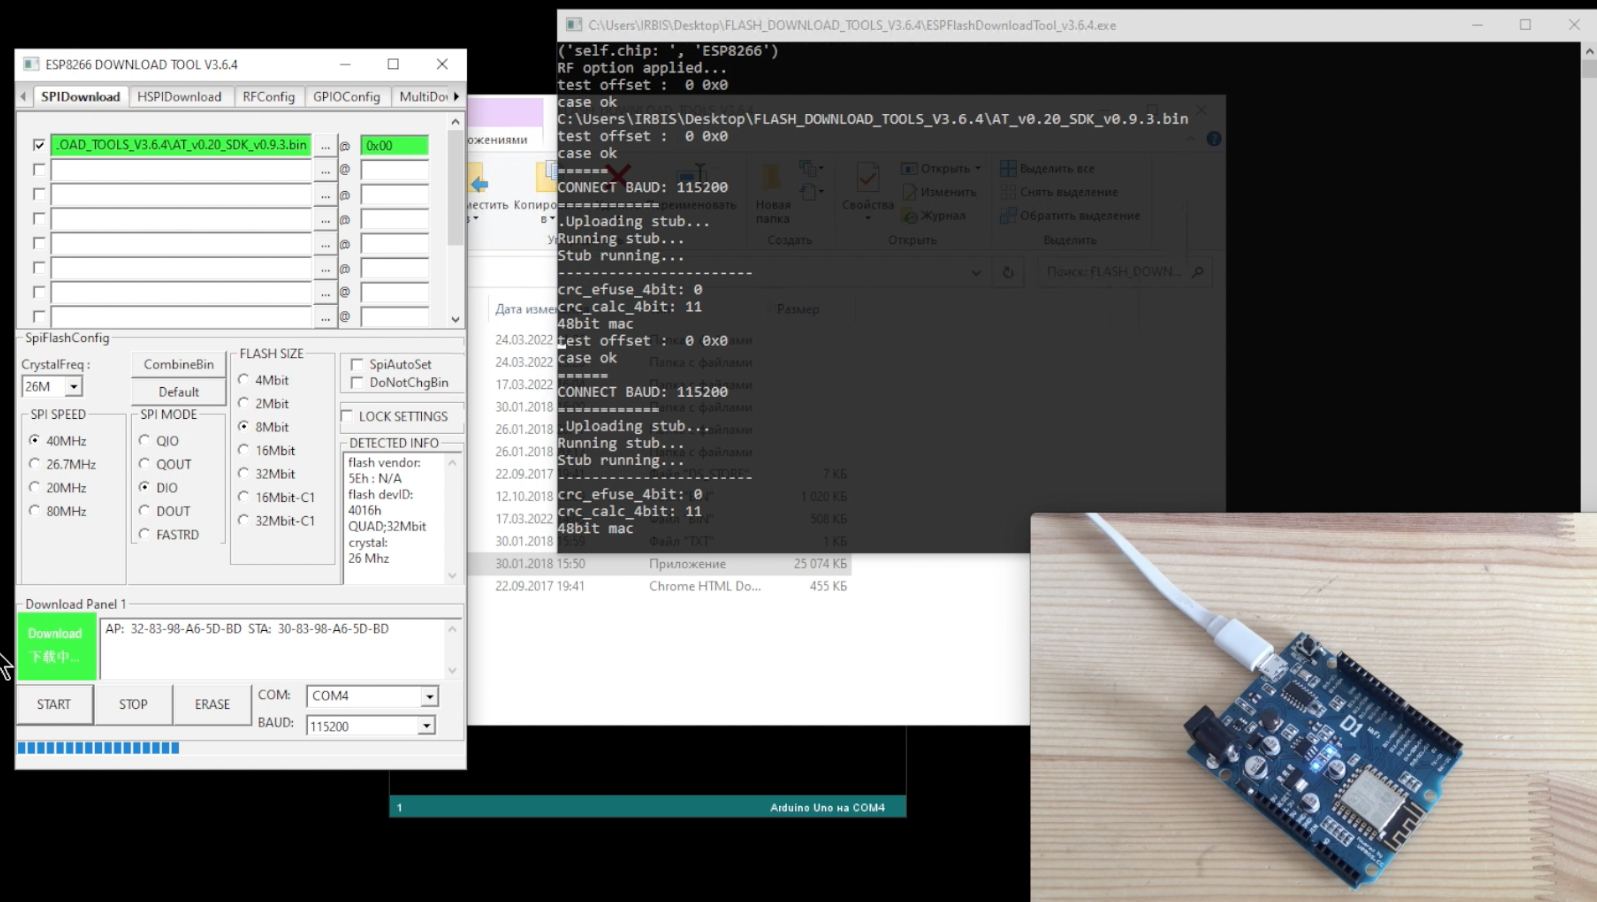
Task: Open the HSPIDownload tab
Action: tap(179, 97)
